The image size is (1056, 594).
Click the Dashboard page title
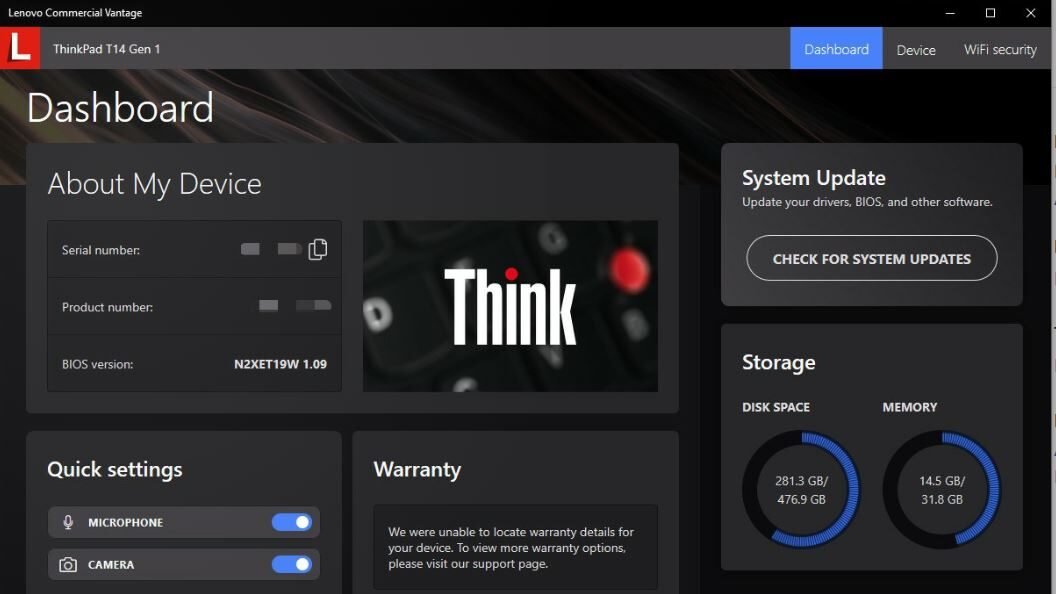(120, 108)
